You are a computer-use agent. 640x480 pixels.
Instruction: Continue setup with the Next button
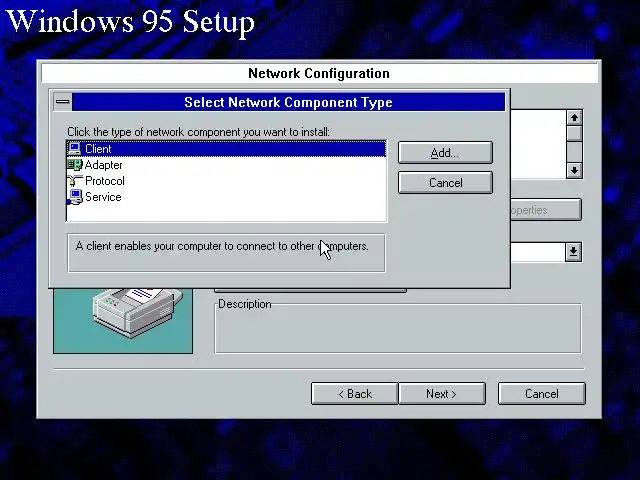[442, 393]
